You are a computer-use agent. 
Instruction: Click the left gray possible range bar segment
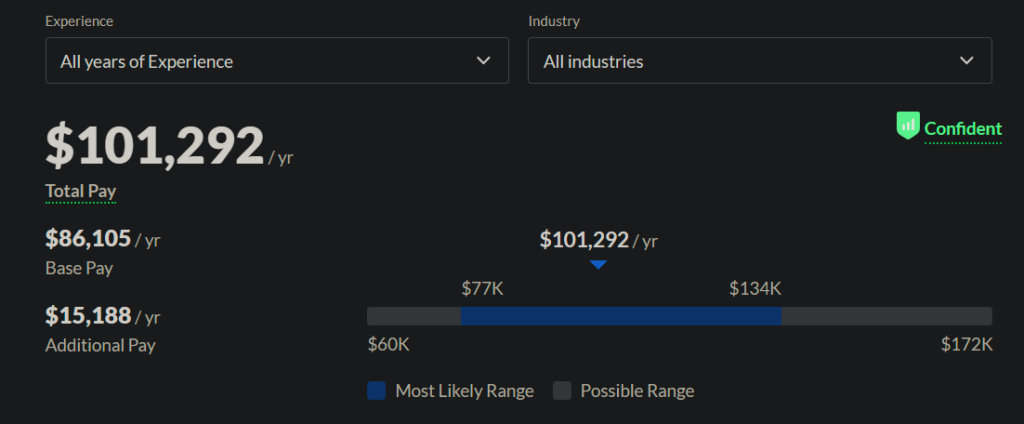(x=414, y=316)
